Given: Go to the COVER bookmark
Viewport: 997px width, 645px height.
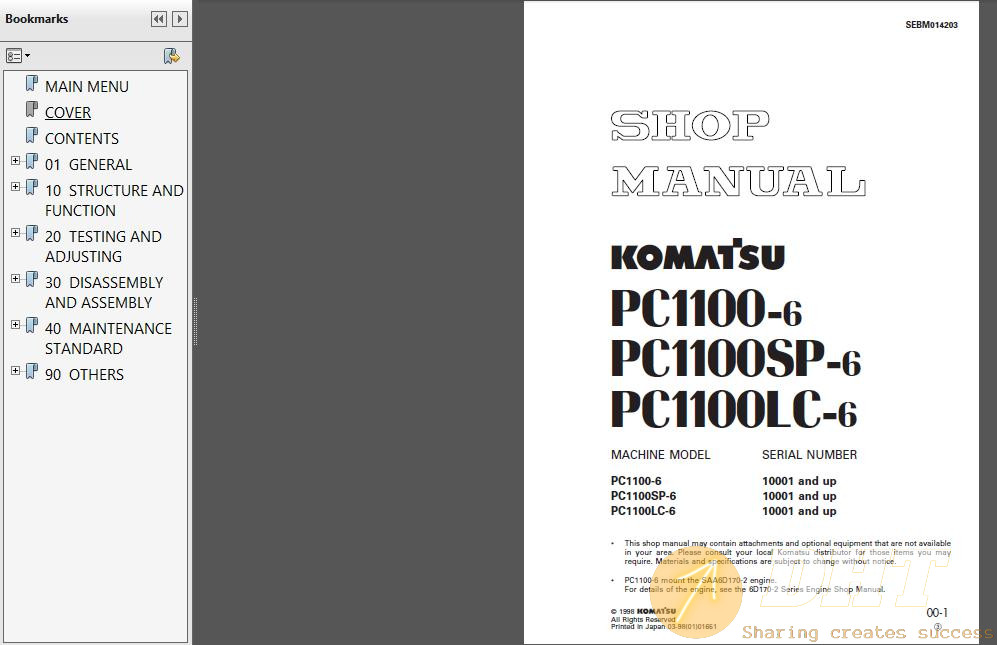Looking at the screenshot, I should [68, 113].
